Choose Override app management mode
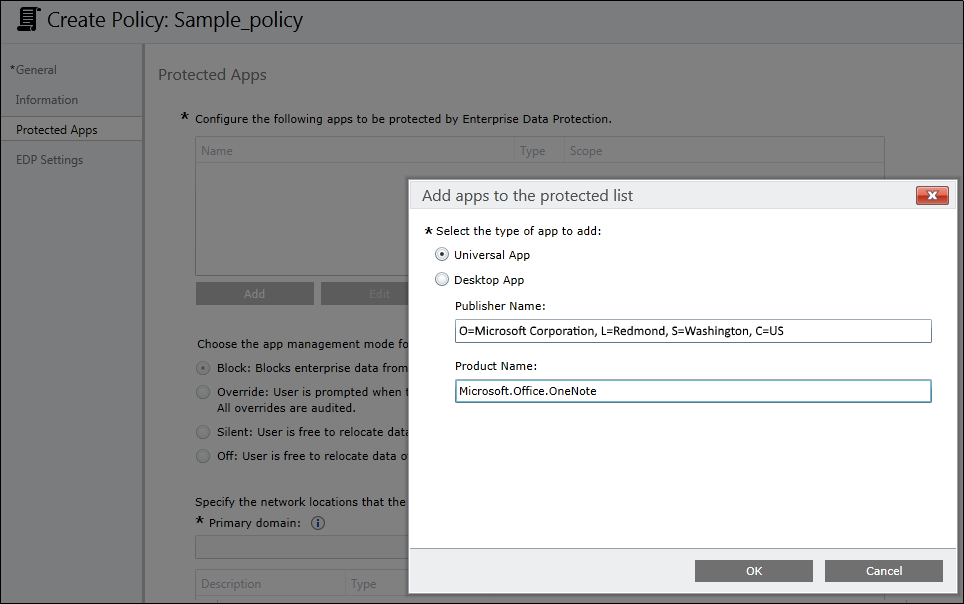Viewport: 964px width, 604px height. [x=204, y=392]
